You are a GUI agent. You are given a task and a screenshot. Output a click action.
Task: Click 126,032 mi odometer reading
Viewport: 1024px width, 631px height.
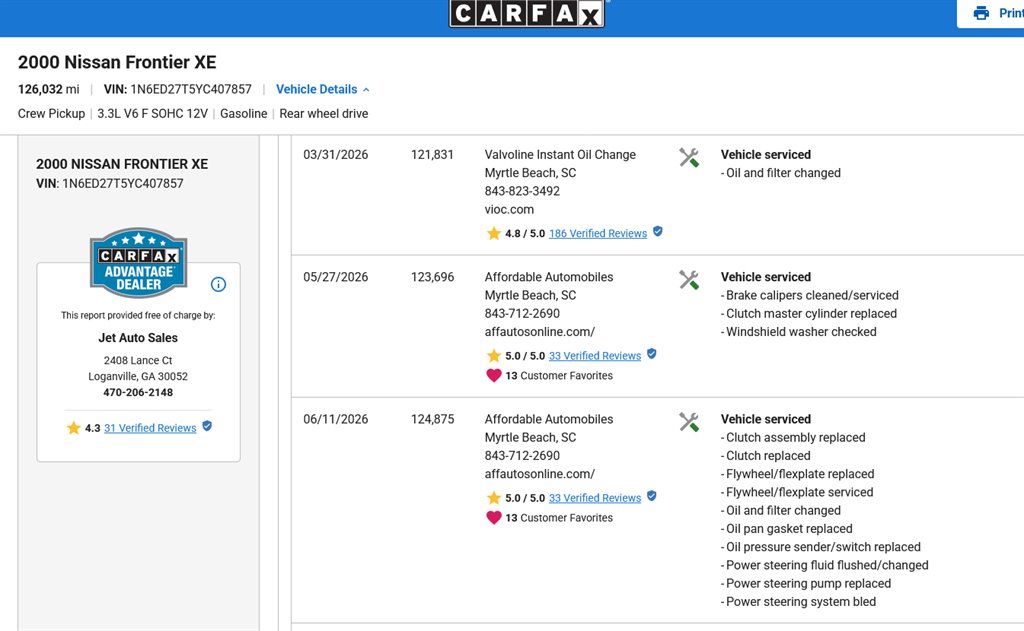click(48, 89)
